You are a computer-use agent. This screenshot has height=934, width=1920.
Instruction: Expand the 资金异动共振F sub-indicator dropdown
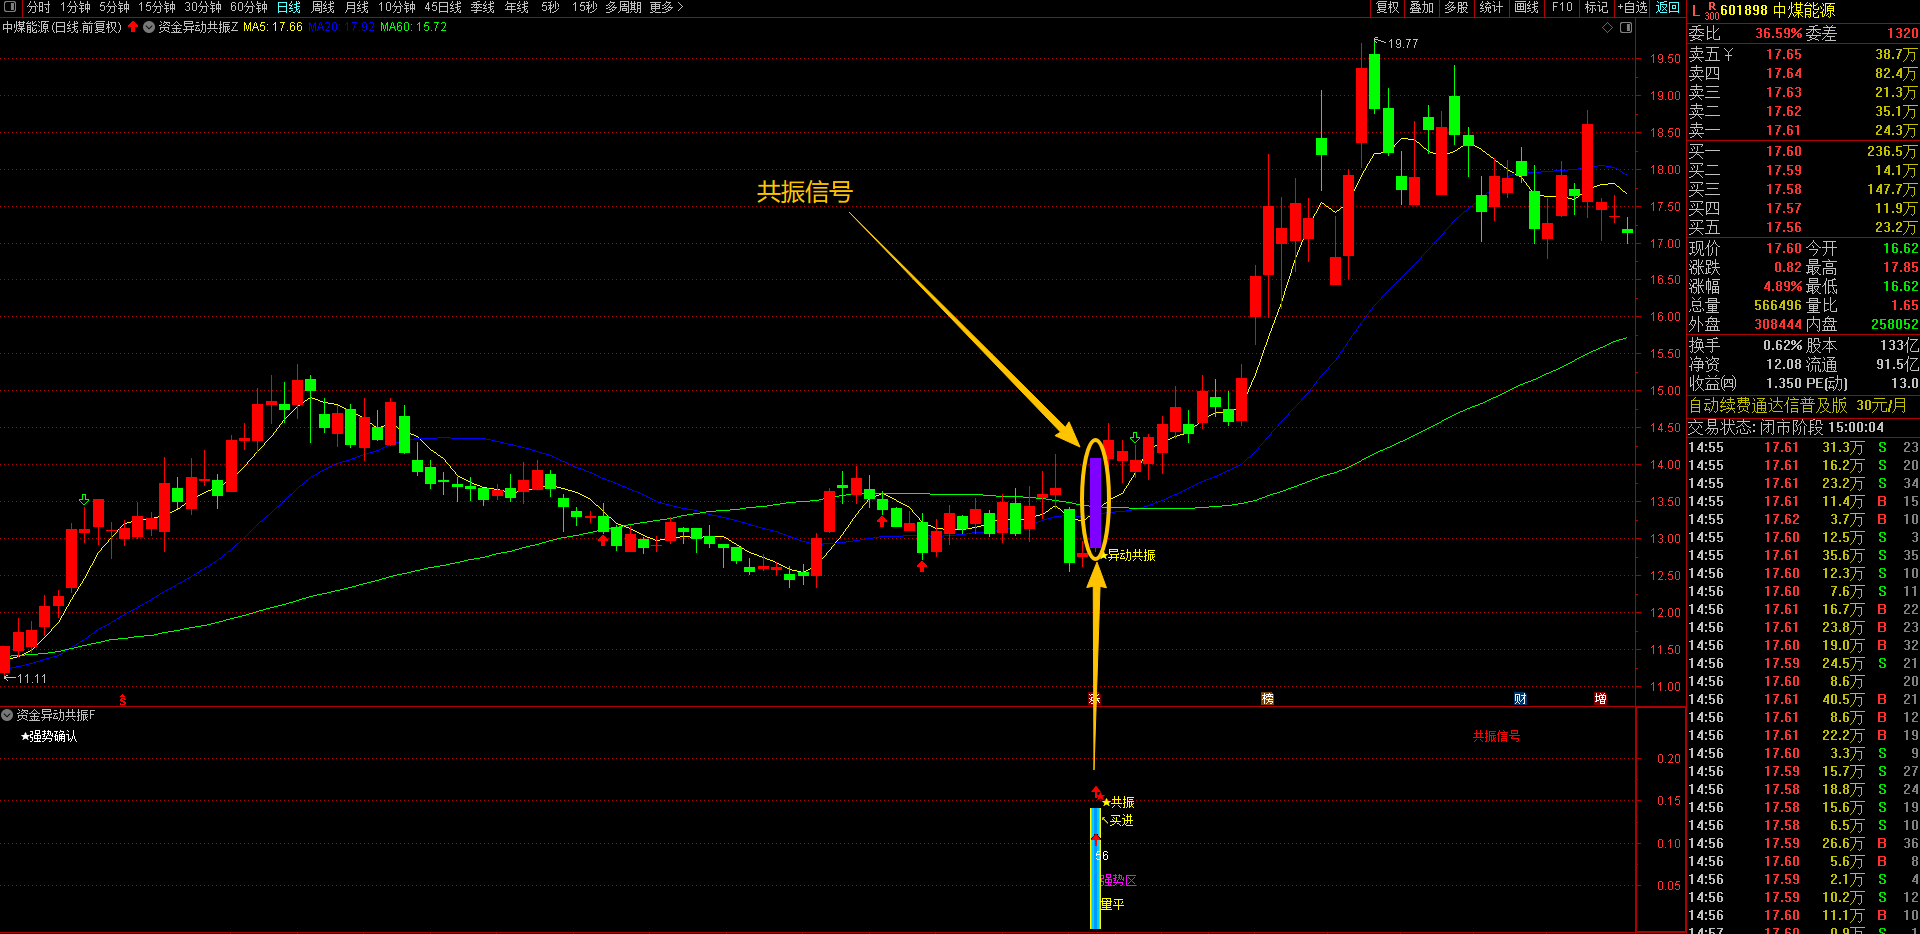click(7, 715)
